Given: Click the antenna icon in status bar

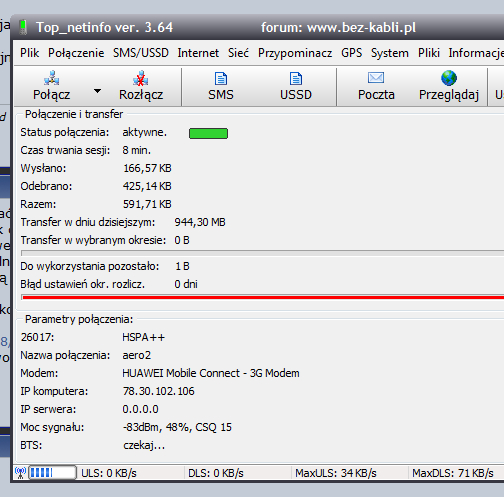Looking at the screenshot, I should (20, 473).
